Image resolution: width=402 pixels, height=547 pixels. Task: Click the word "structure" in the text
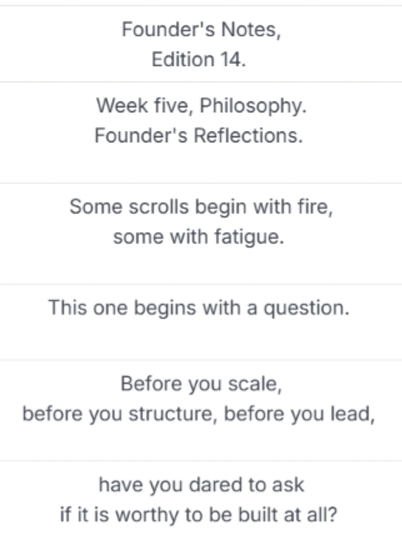point(170,414)
